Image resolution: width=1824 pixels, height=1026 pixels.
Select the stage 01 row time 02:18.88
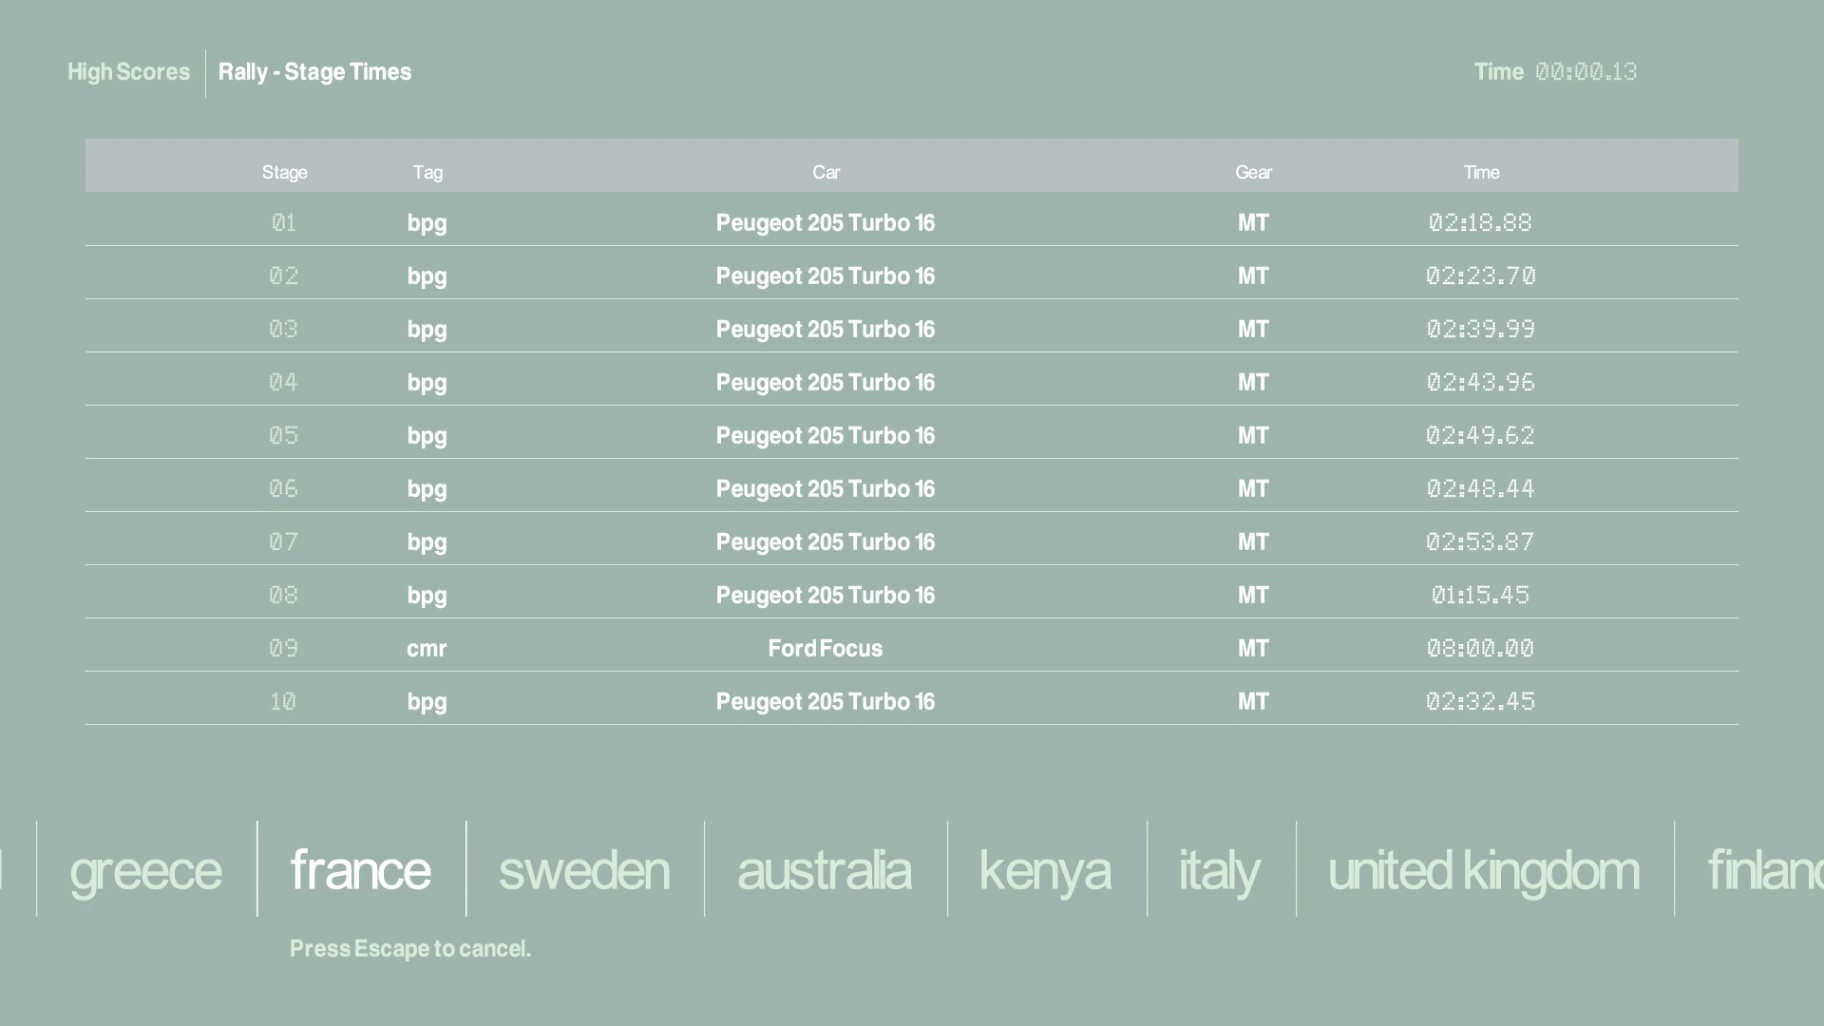[x=1480, y=223]
